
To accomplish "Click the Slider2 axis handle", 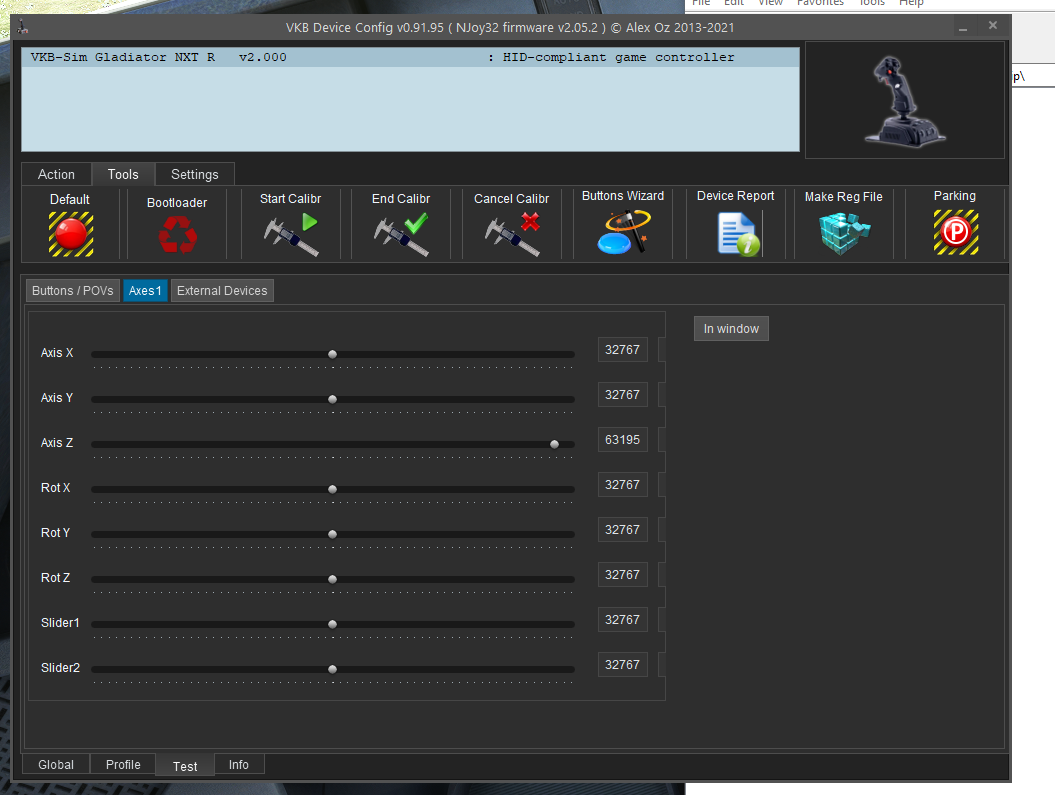I will pyautogui.click(x=332, y=669).
